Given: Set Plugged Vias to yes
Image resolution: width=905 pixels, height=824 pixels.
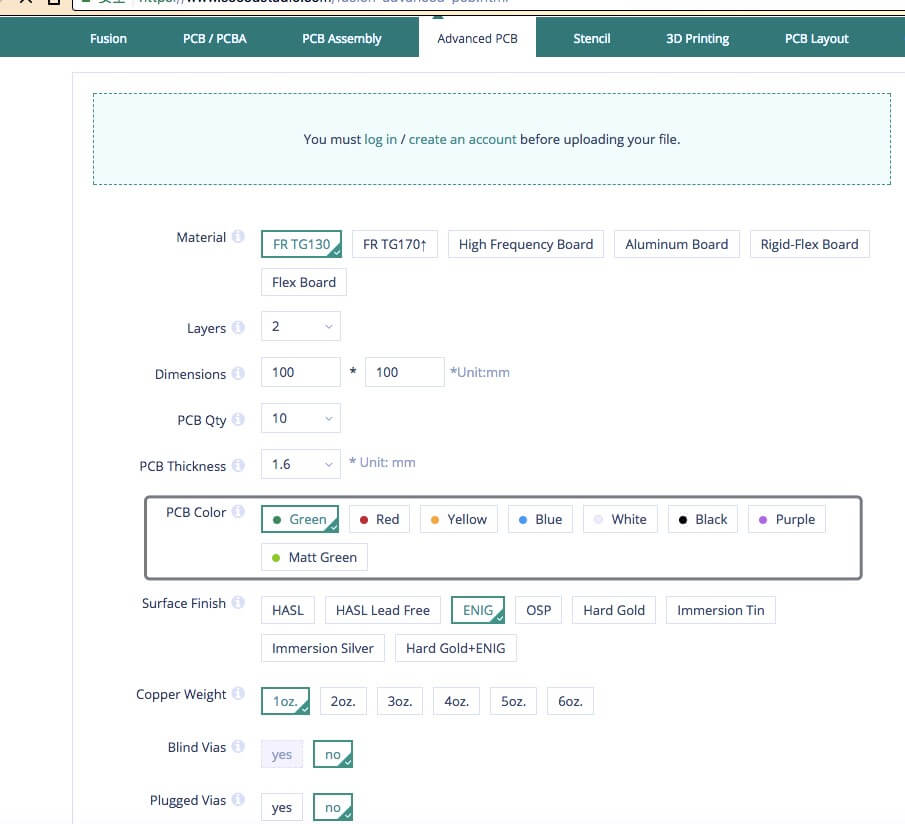Looking at the screenshot, I should [281, 807].
